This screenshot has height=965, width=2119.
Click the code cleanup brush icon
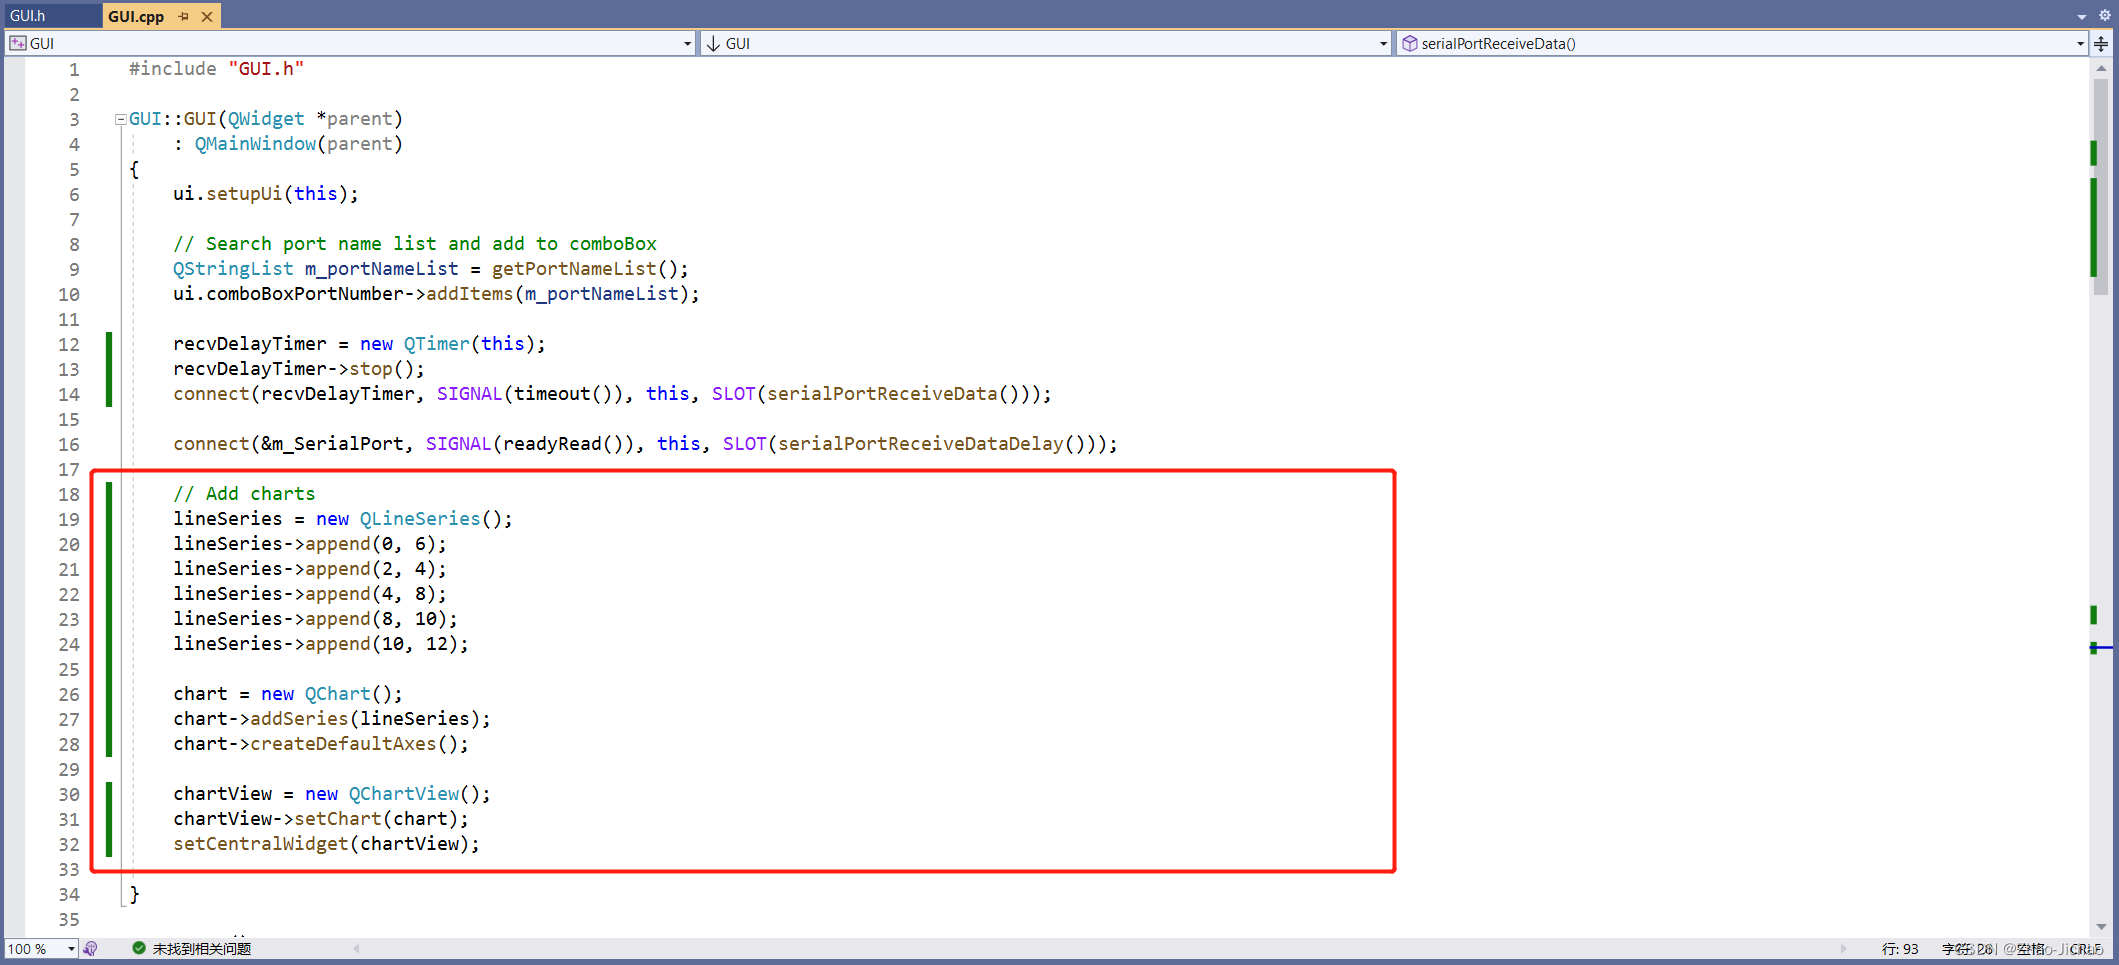pyautogui.click(x=91, y=948)
